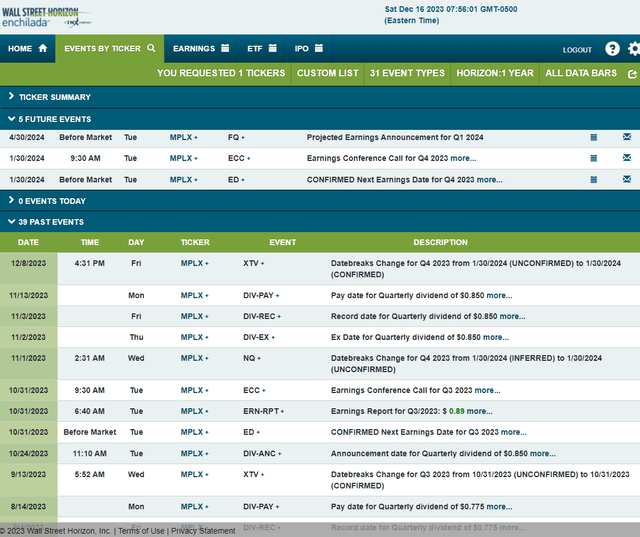Expand the 0 Events Today section
The image size is (640, 537).
tap(320, 201)
